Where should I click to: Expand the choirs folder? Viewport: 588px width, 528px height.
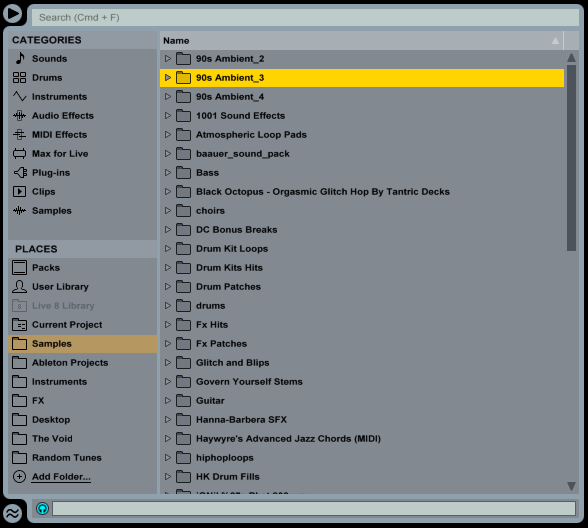point(168,211)
